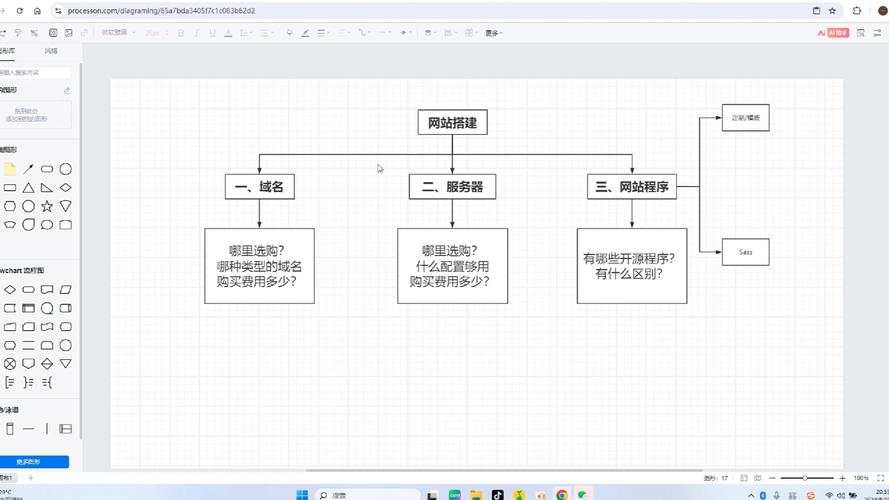Select the 有哪些开源程序 question box
Image resolution: width=889 pixels, height=500 pixels.
click(632, 266)
